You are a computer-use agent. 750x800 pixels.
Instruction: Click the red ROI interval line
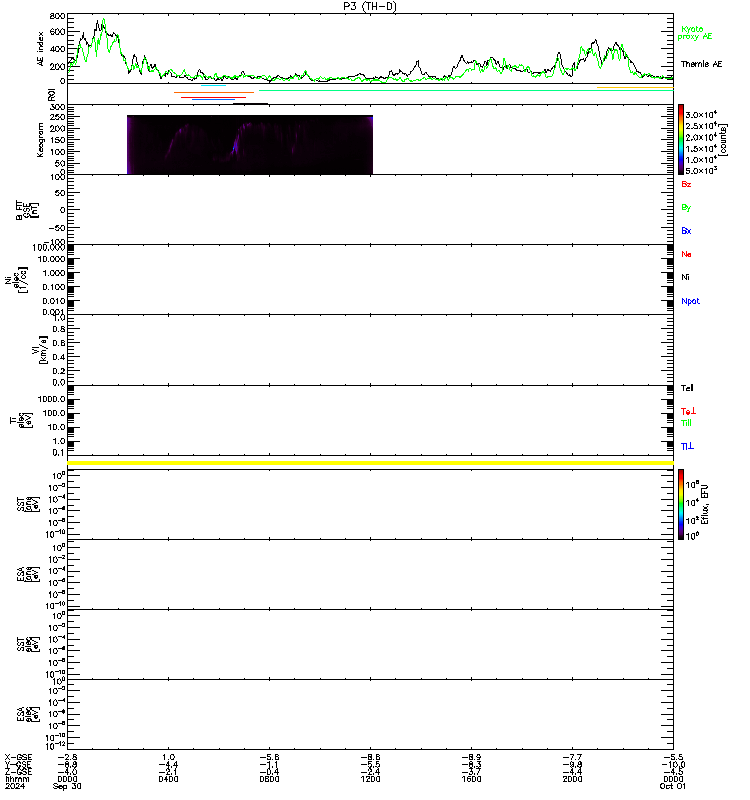[x=213, y=97]
